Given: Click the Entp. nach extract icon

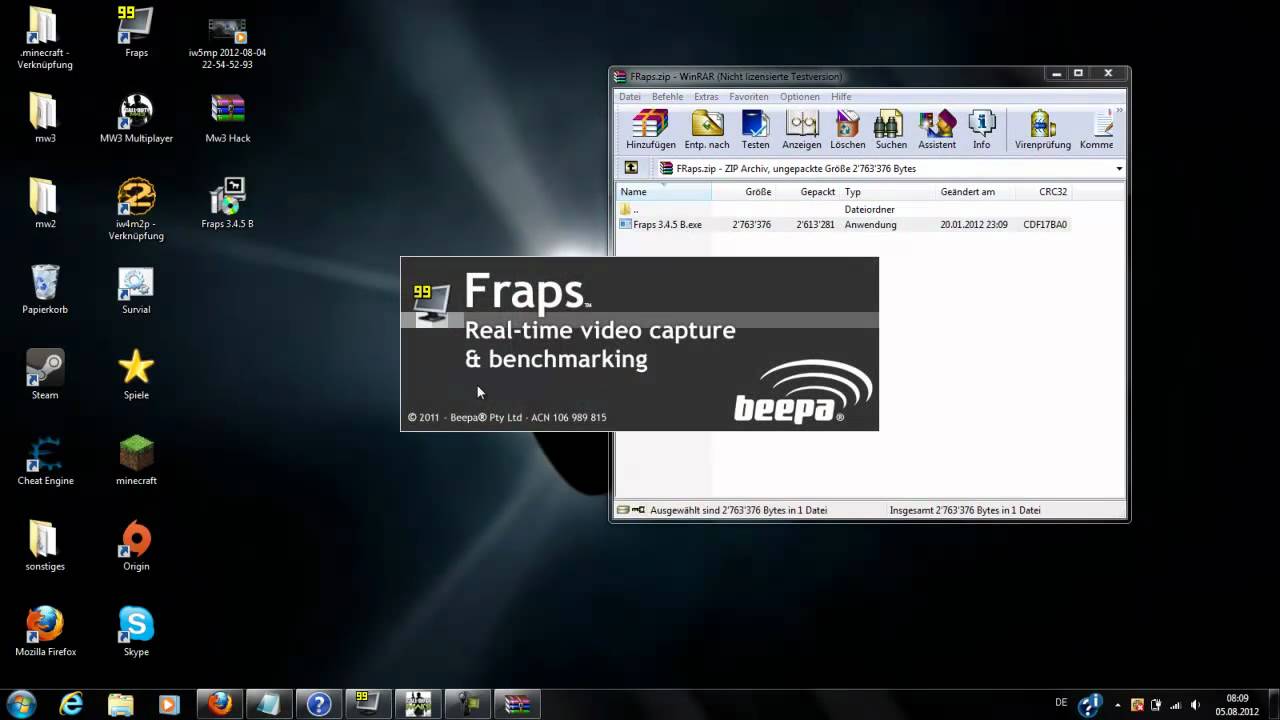Looking at the screenshot, I should coord(707,130).
